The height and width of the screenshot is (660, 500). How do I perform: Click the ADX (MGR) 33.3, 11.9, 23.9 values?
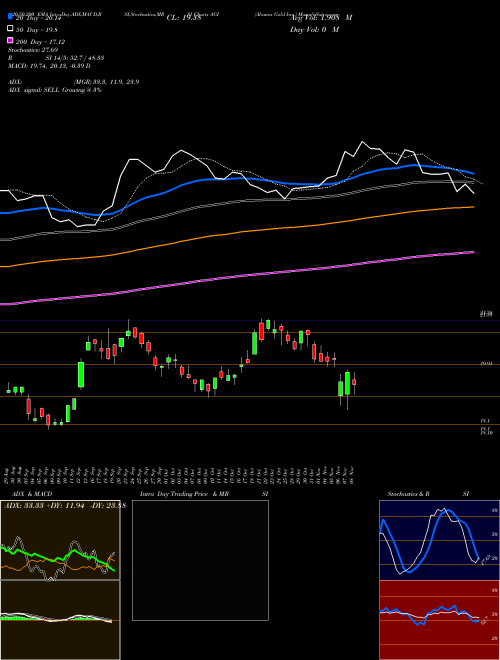(x=106, y=82)
